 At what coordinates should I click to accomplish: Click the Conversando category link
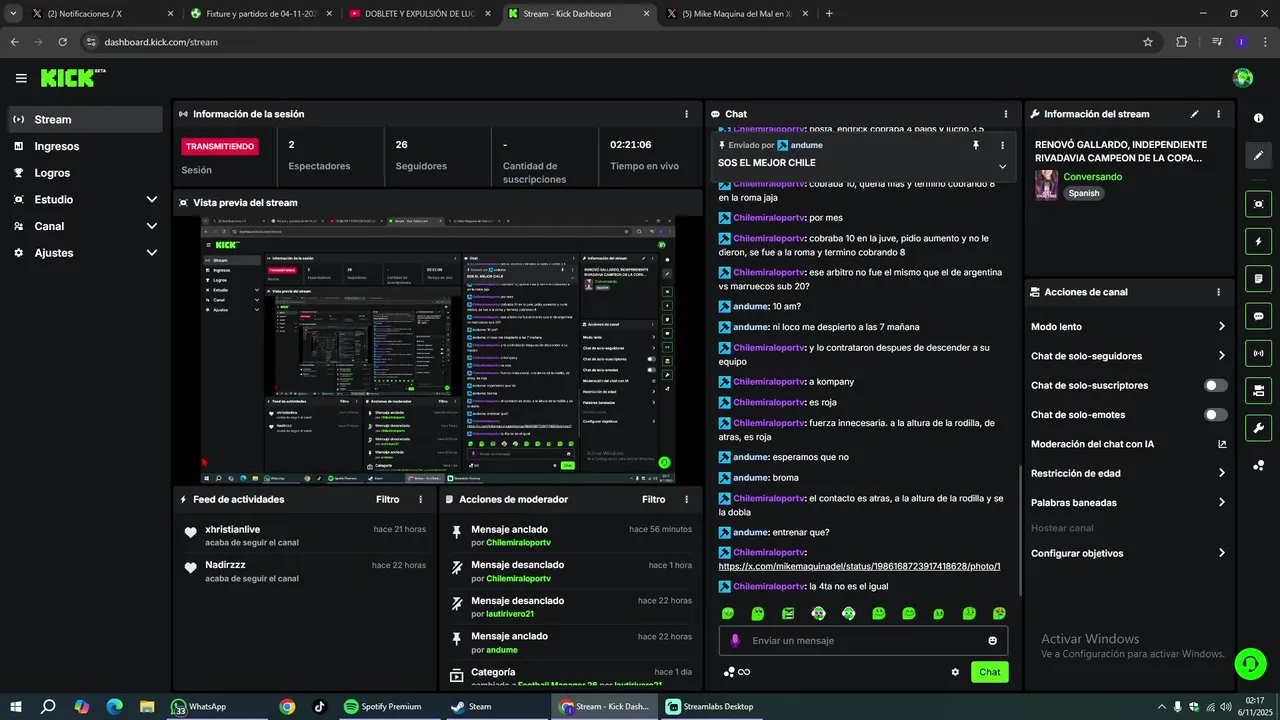(x=1092, y=177)
